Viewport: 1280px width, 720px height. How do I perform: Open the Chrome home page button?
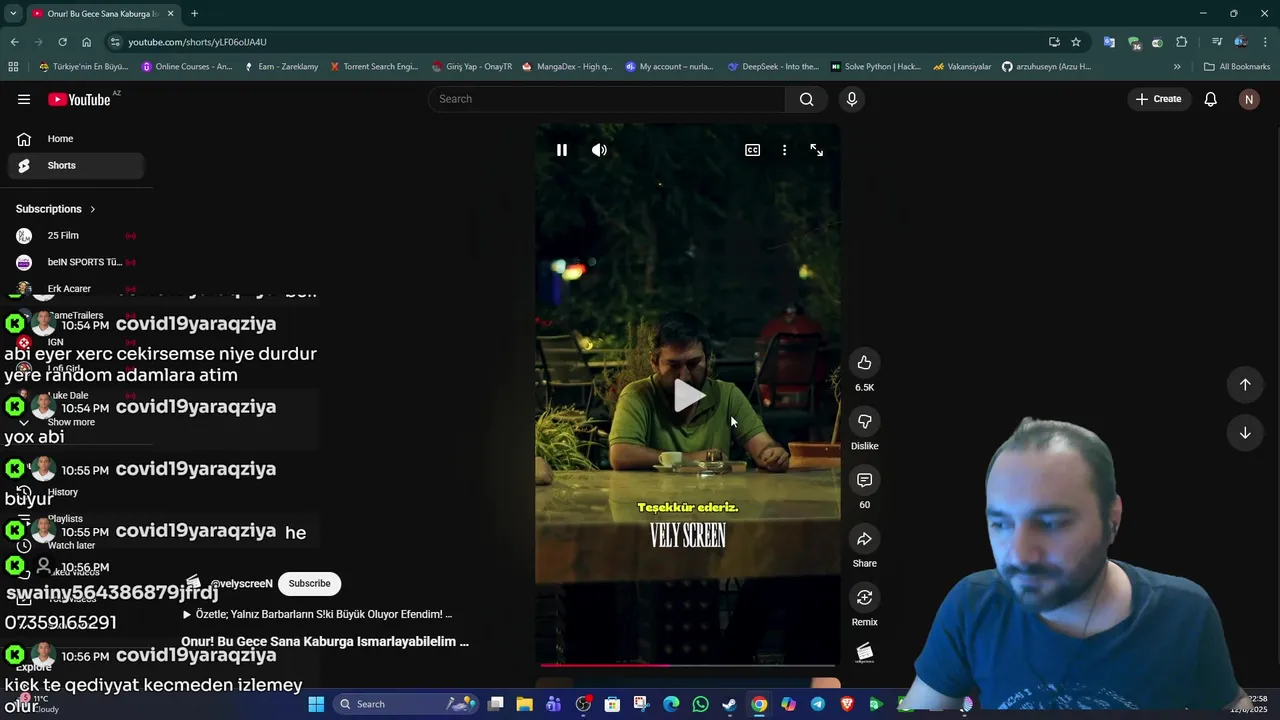pos(86,42)
